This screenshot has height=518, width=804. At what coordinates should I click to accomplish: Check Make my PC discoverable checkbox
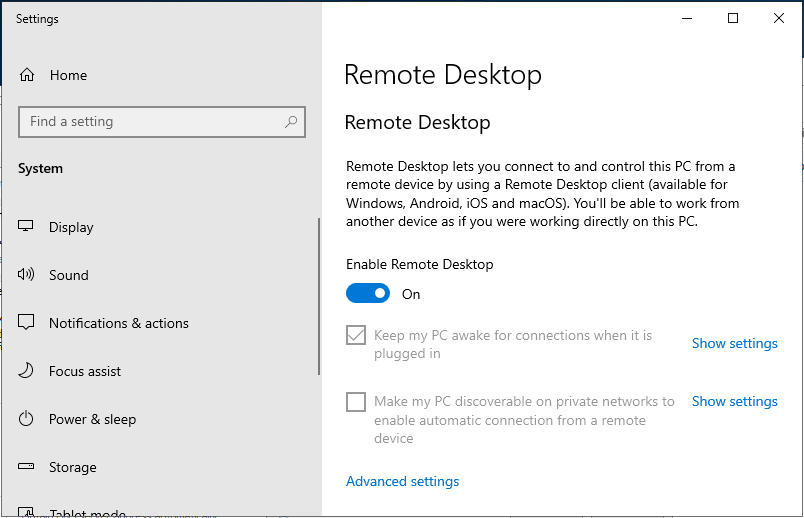click(356, 402)
